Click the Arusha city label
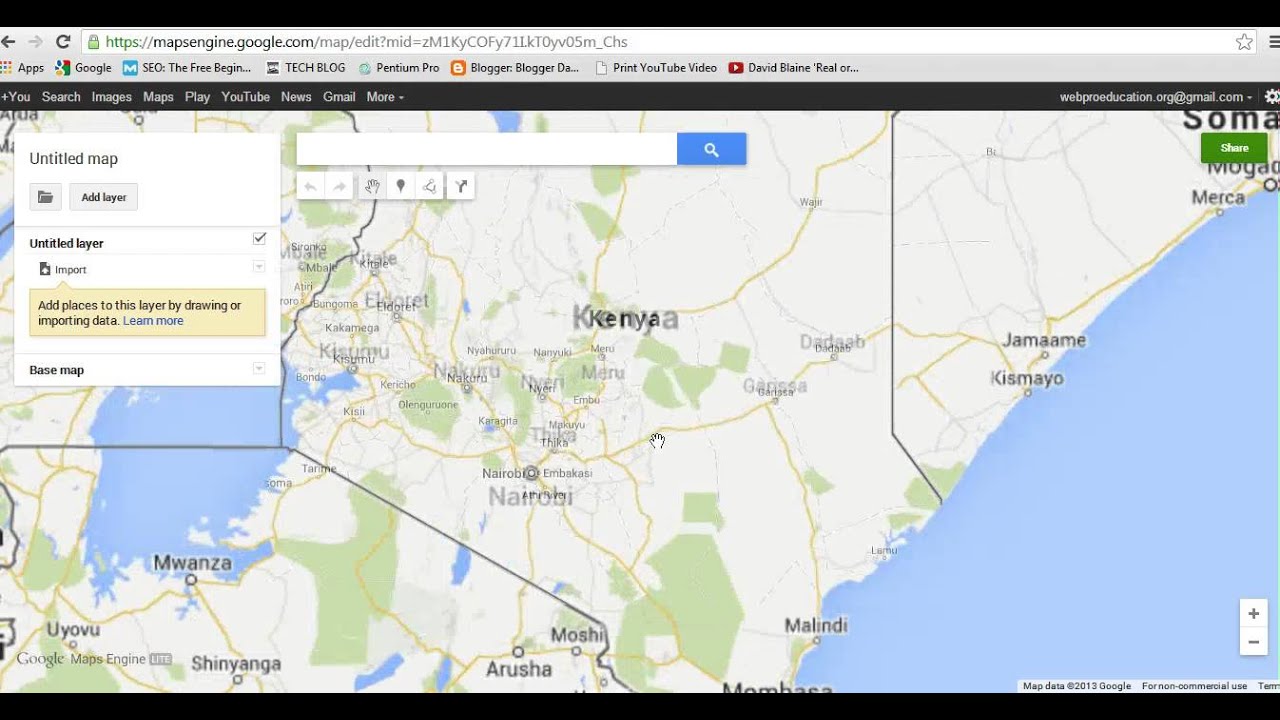 [518, 669]
